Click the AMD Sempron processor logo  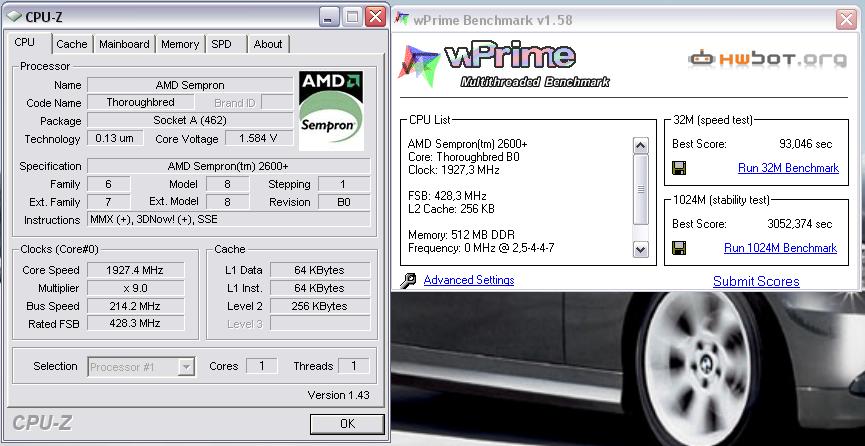[331, 110]
